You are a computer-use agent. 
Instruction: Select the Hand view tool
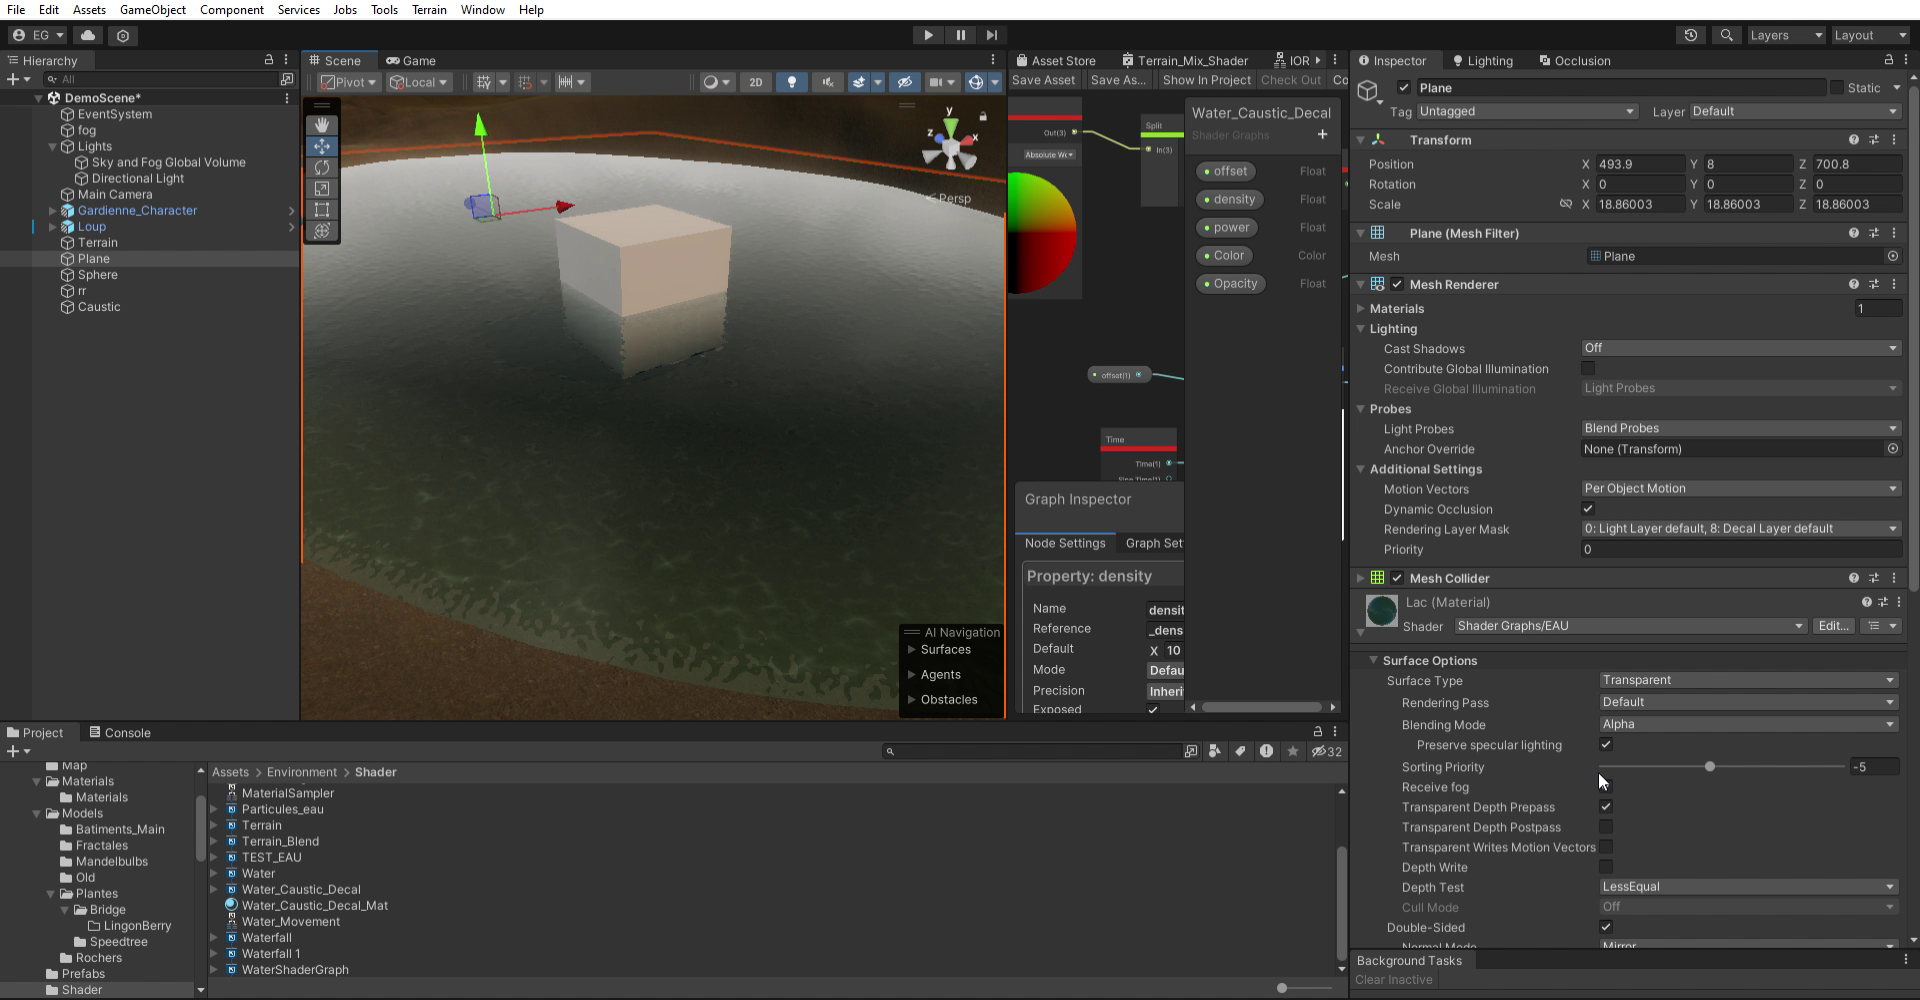321,125
